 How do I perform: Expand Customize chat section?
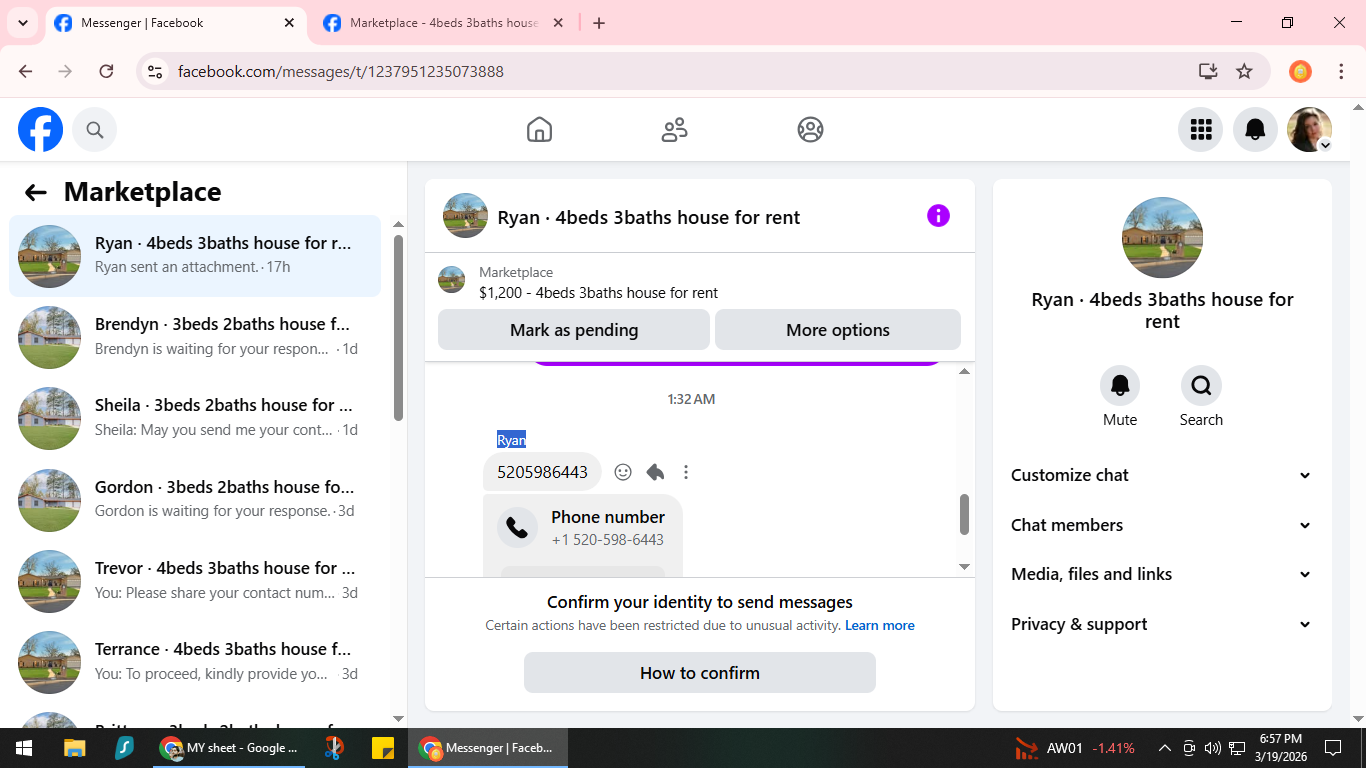[x=1162, y=475]
